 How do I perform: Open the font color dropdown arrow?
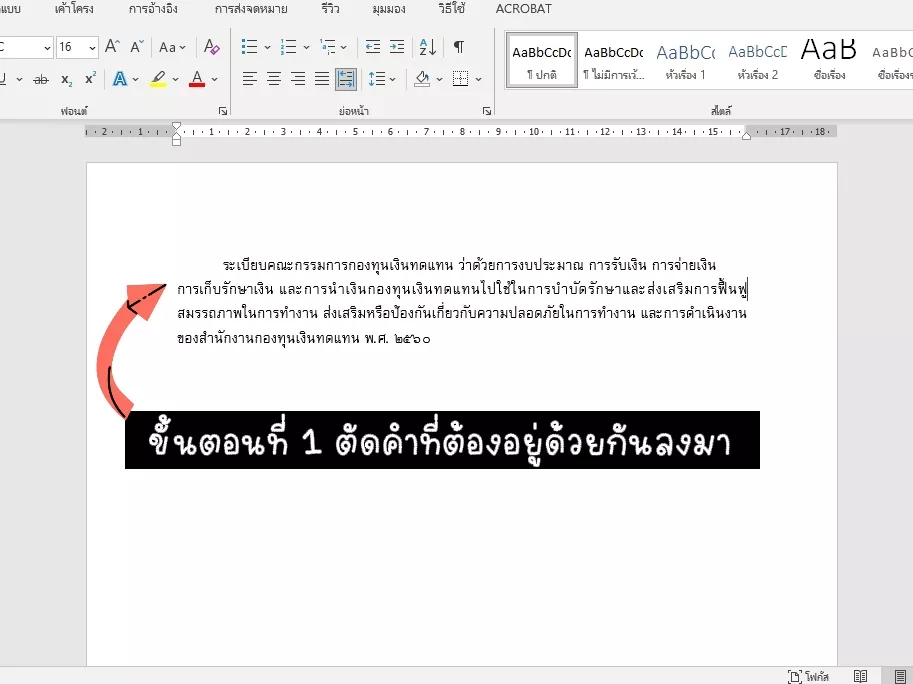click(214, 81)
